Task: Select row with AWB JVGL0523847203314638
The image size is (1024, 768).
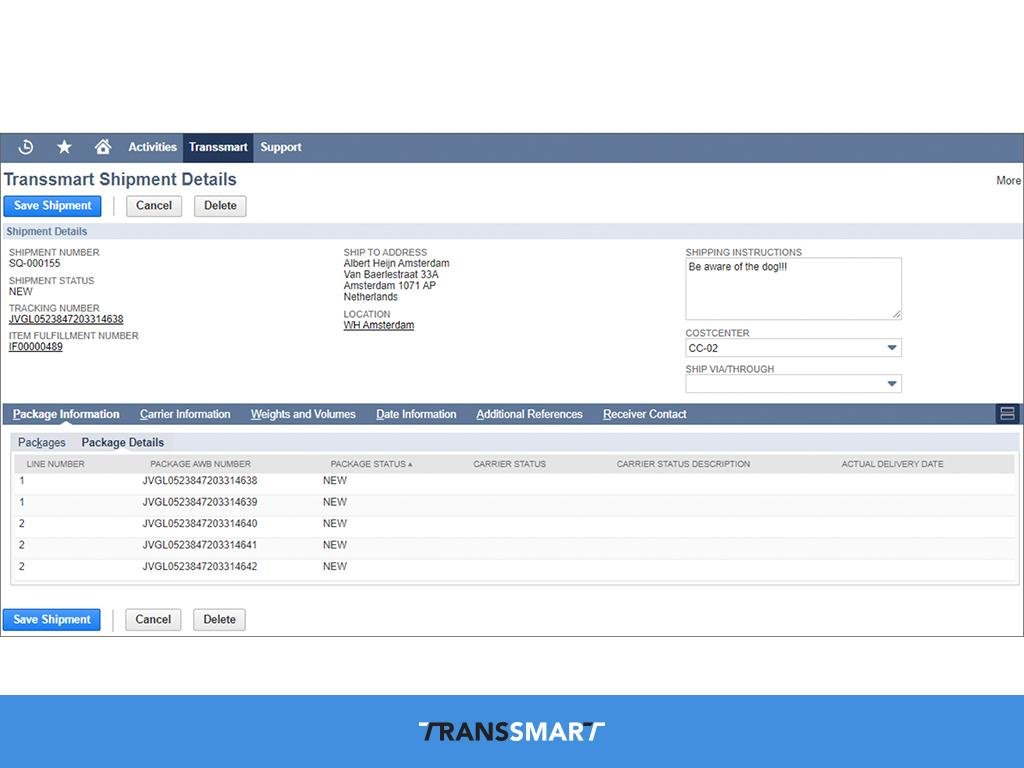Action: 515,481
